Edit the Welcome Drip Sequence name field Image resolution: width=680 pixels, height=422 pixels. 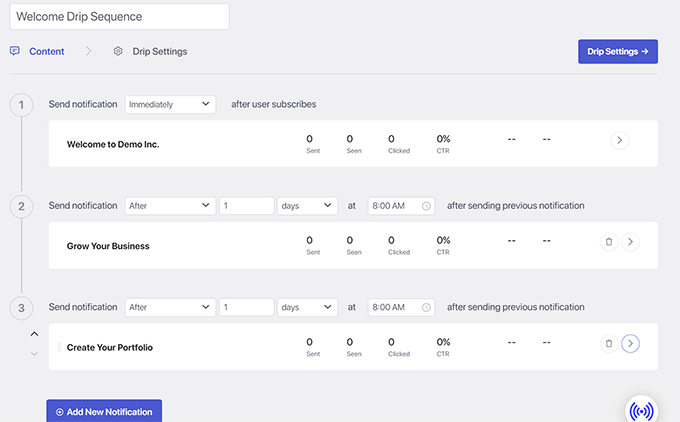click(x=117, y=17)
